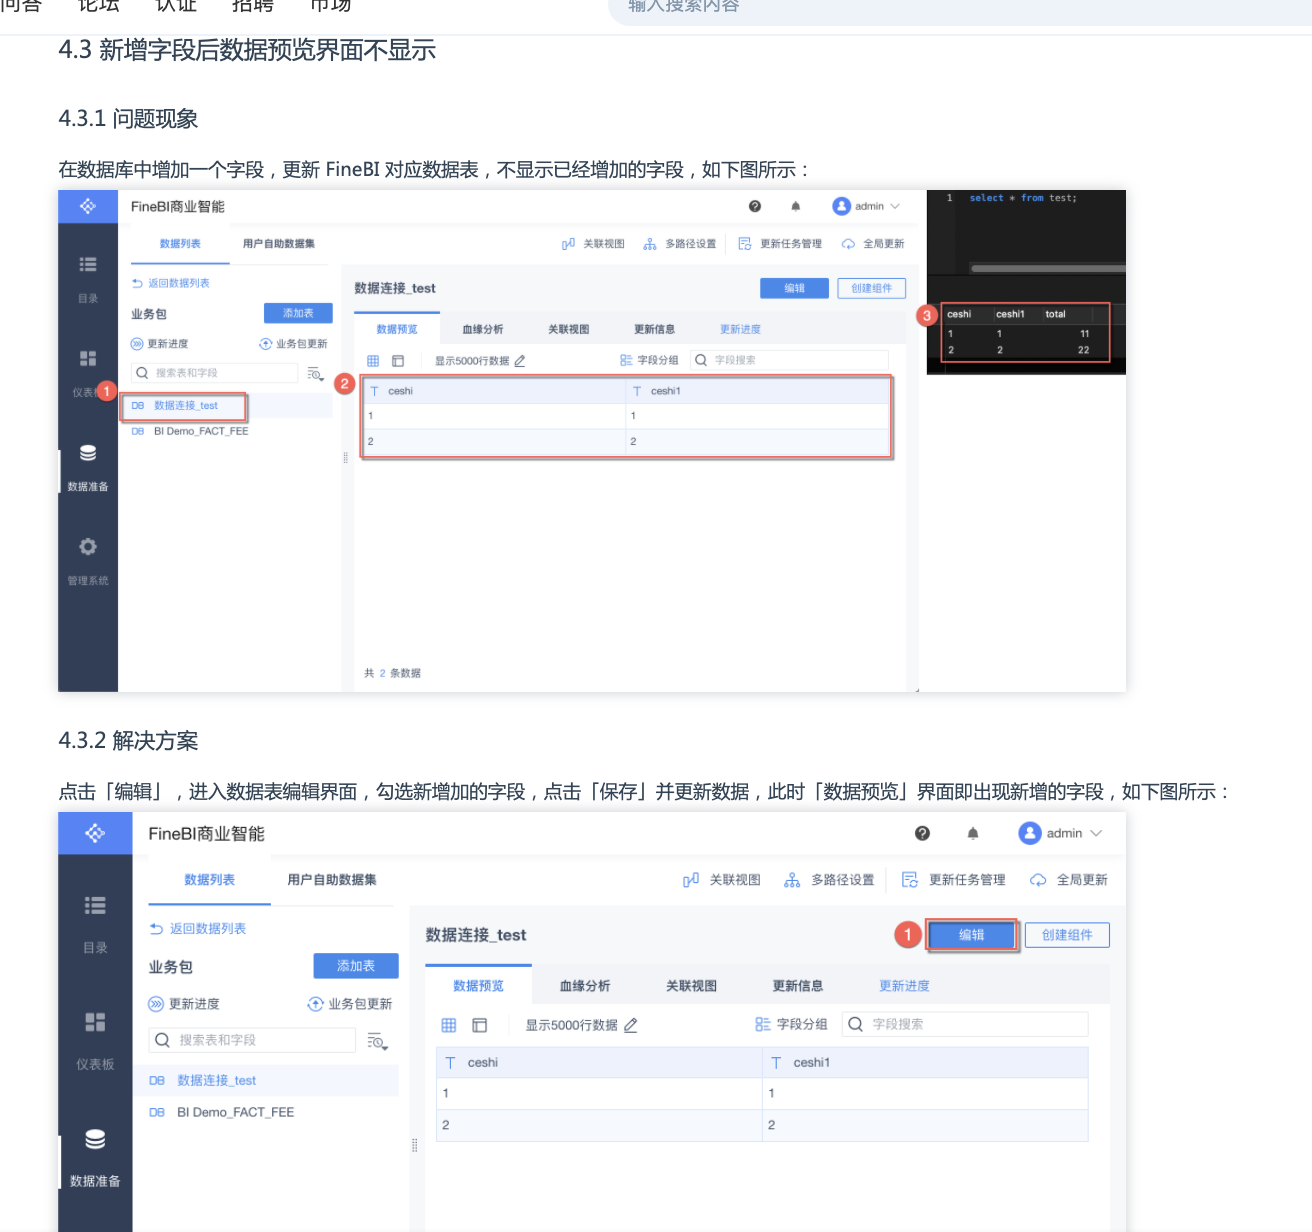Select 数据准备 sidebar icon in the 4.3.1 screenshot

[88, 453]
